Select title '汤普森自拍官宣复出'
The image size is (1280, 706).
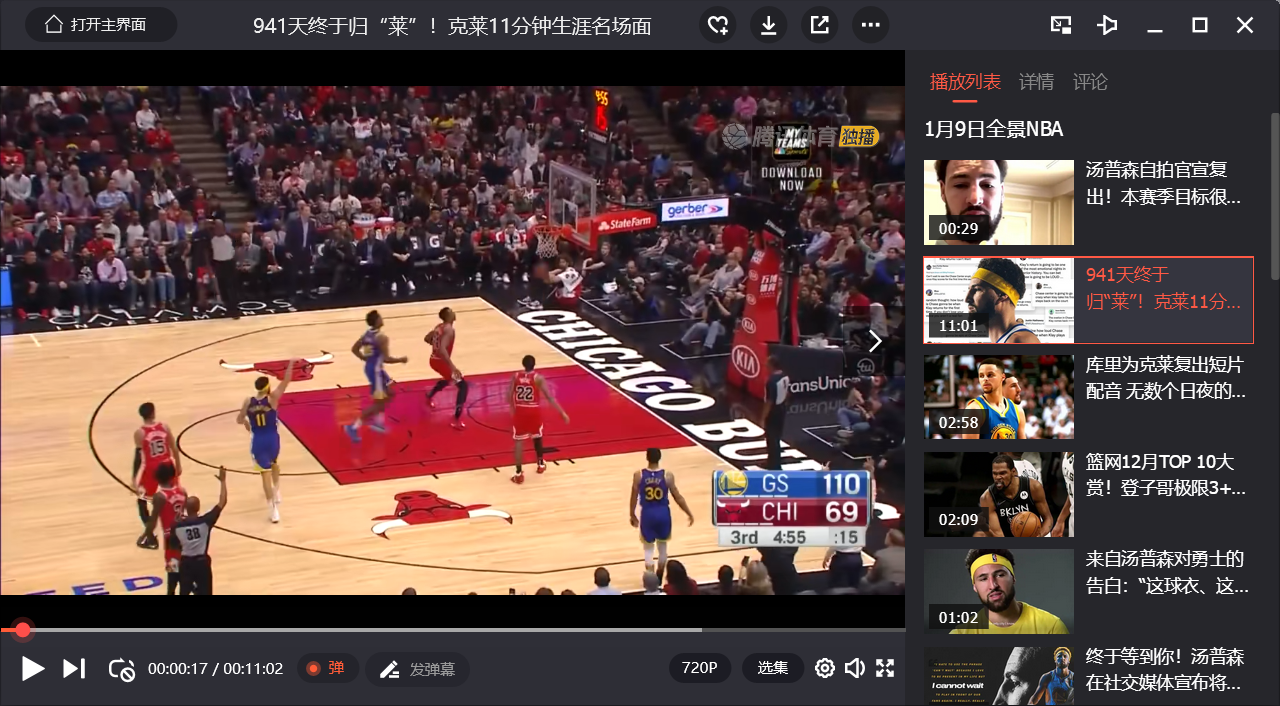click(x=1163, y=183)
